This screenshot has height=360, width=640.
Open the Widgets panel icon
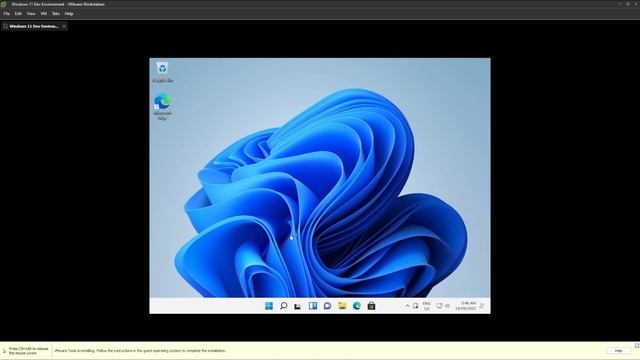click(x=313, y=306)
